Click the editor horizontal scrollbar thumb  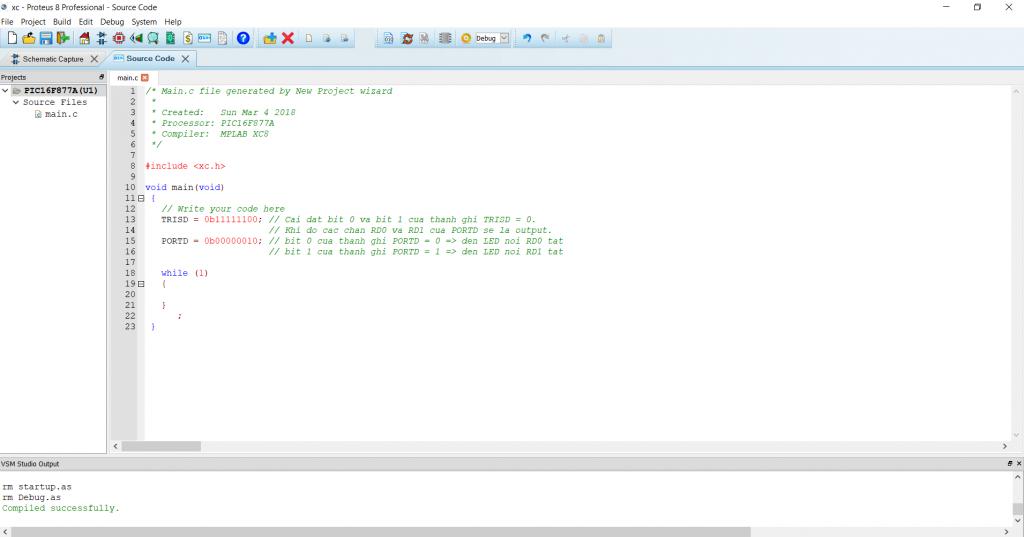pyautogui.click(x=161, y=446)
